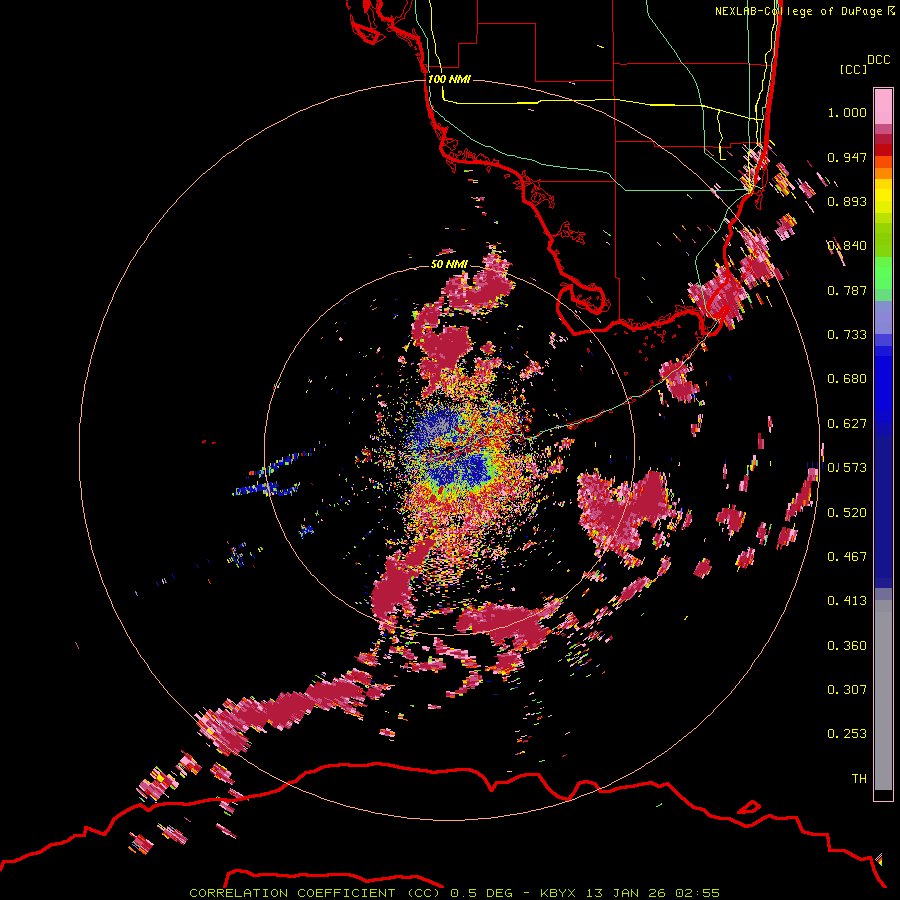Click the 0.787 legend value
900x900 pixels.
coord(847,290)
